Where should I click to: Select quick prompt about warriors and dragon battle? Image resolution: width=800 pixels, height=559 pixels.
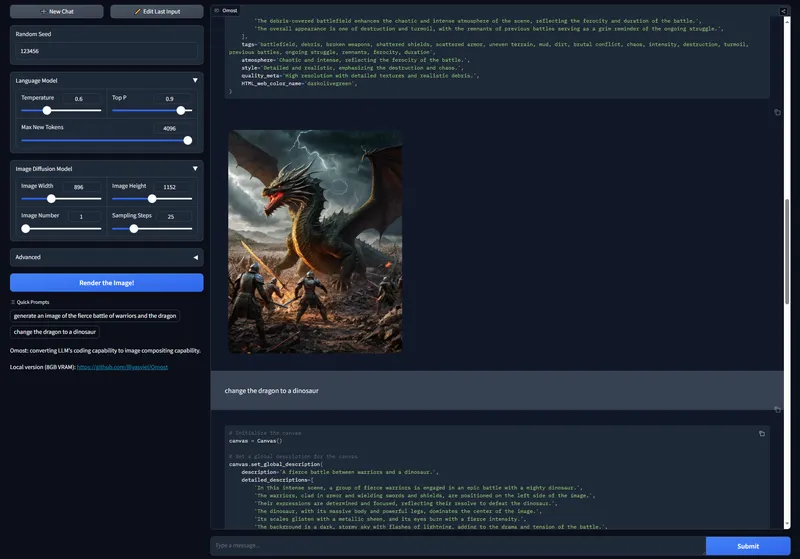point(95,316)
